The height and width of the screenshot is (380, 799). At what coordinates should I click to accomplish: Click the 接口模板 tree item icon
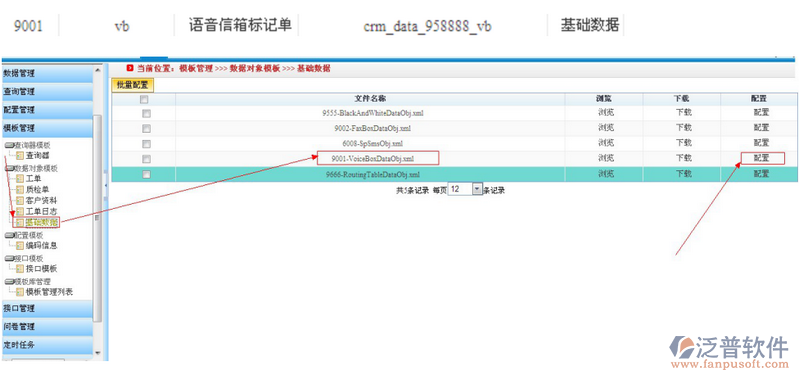point(20,268)
